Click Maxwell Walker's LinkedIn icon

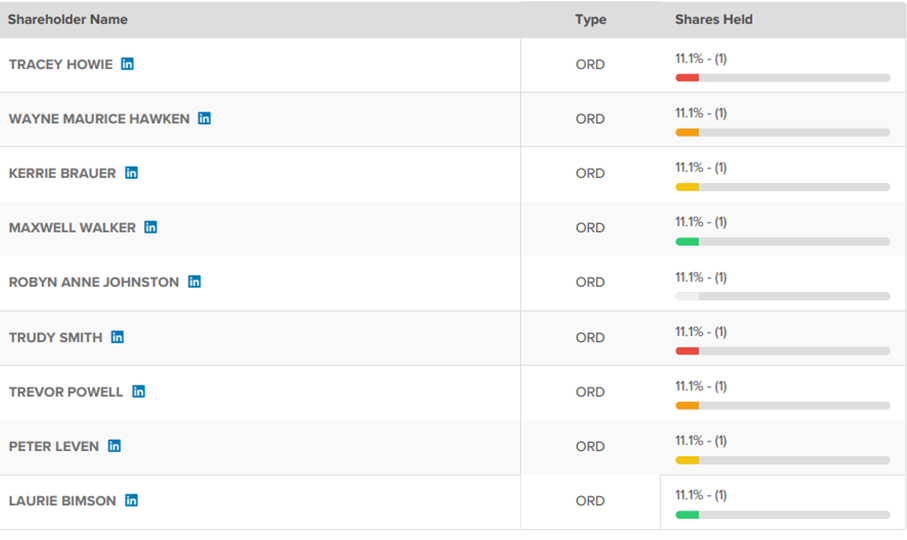coord(150,227)
